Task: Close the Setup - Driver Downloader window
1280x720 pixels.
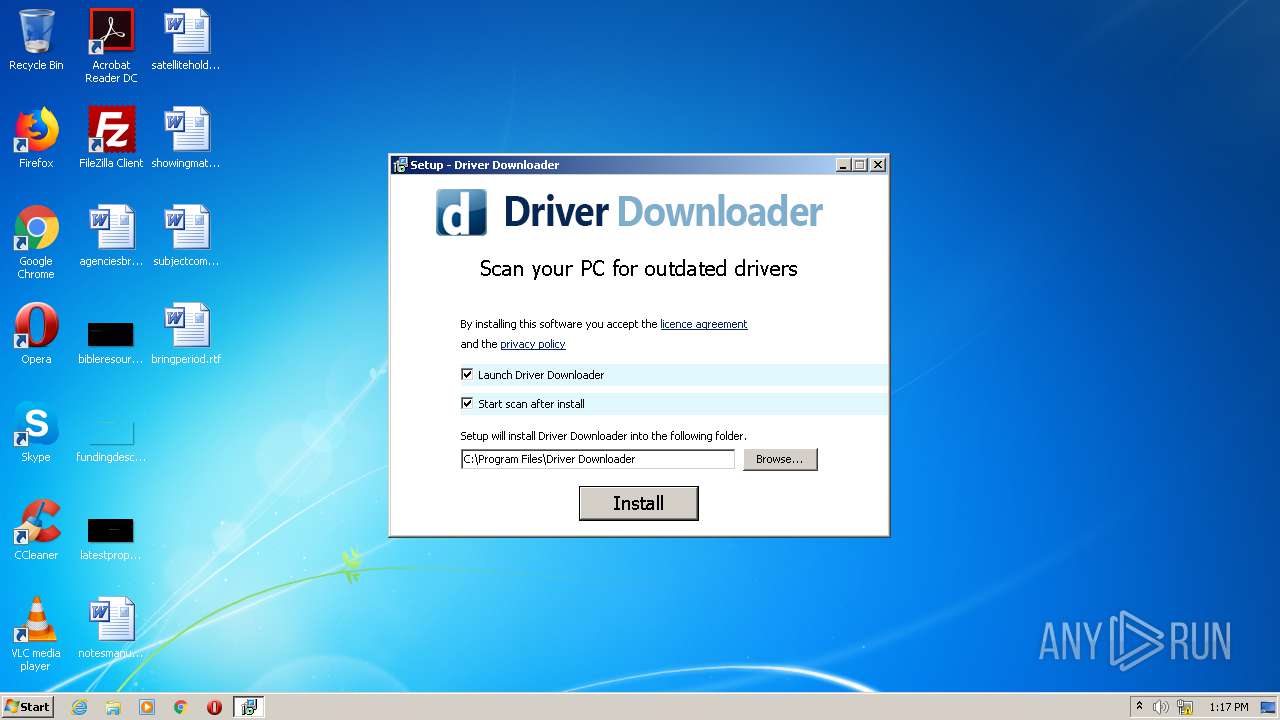Action: [x=878, y=165]
